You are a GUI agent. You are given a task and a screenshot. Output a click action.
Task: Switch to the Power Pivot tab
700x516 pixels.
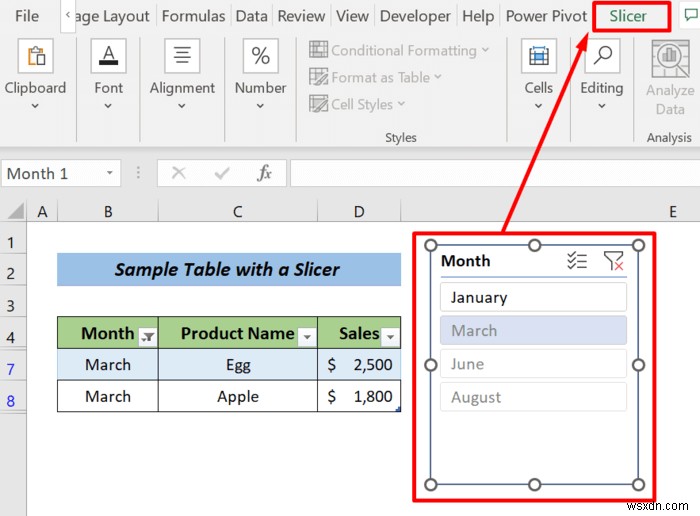pos(546,16)
